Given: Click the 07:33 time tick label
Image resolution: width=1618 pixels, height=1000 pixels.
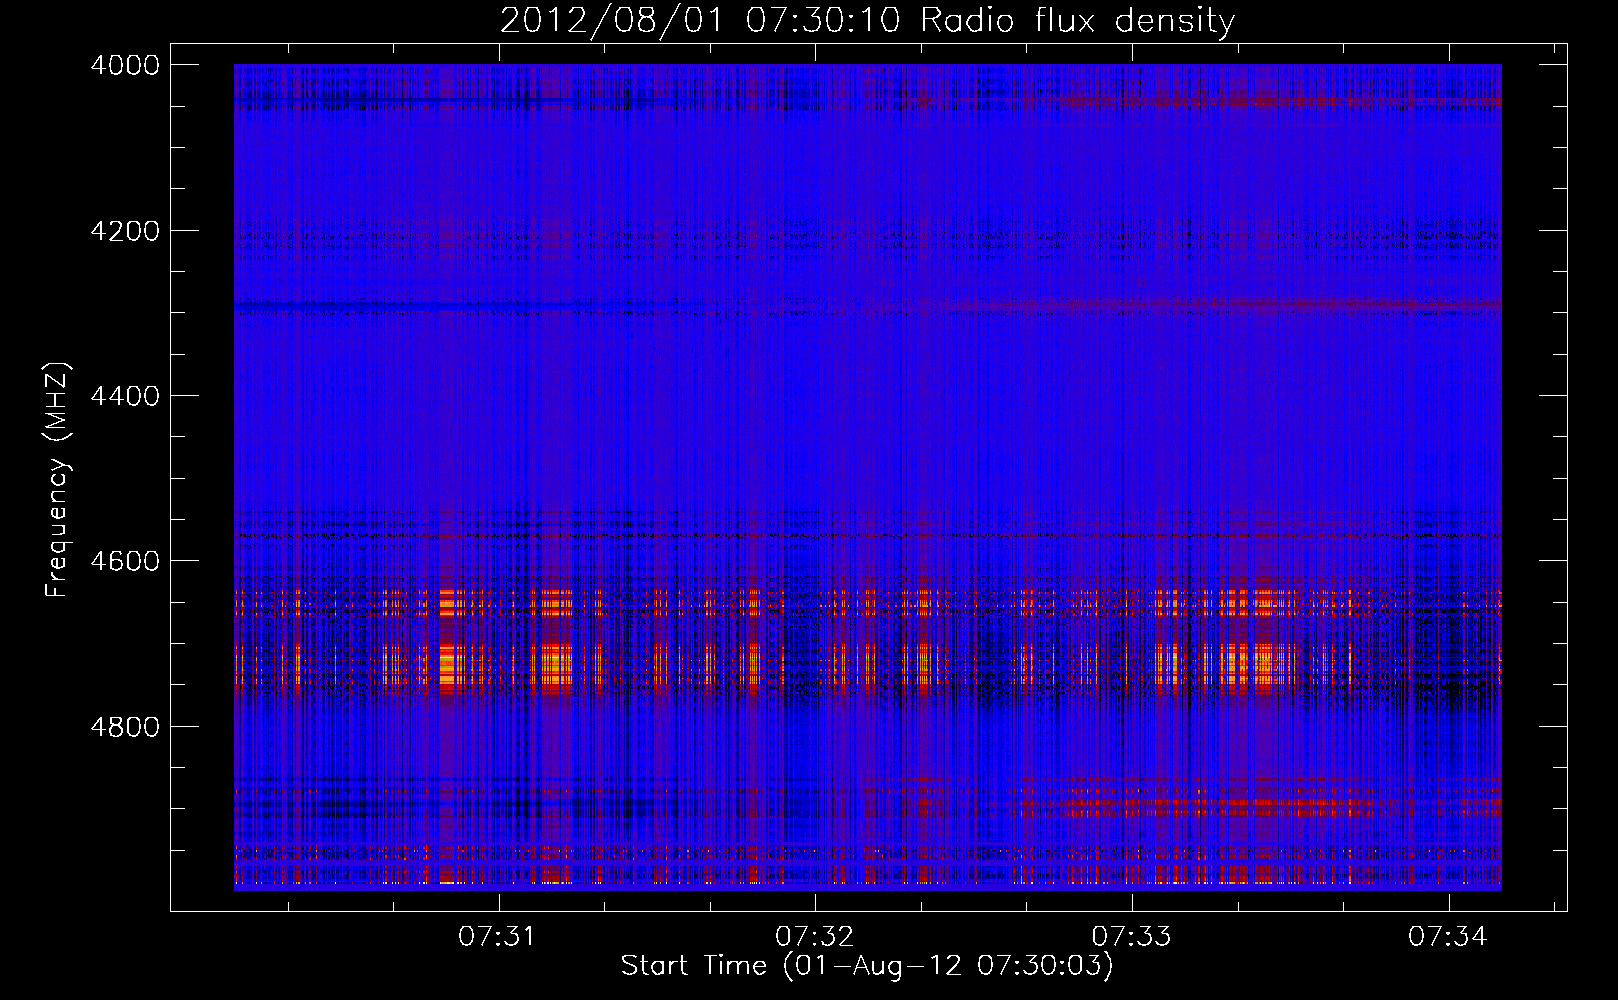Looking at the screenshot, I should point(1131,936).
